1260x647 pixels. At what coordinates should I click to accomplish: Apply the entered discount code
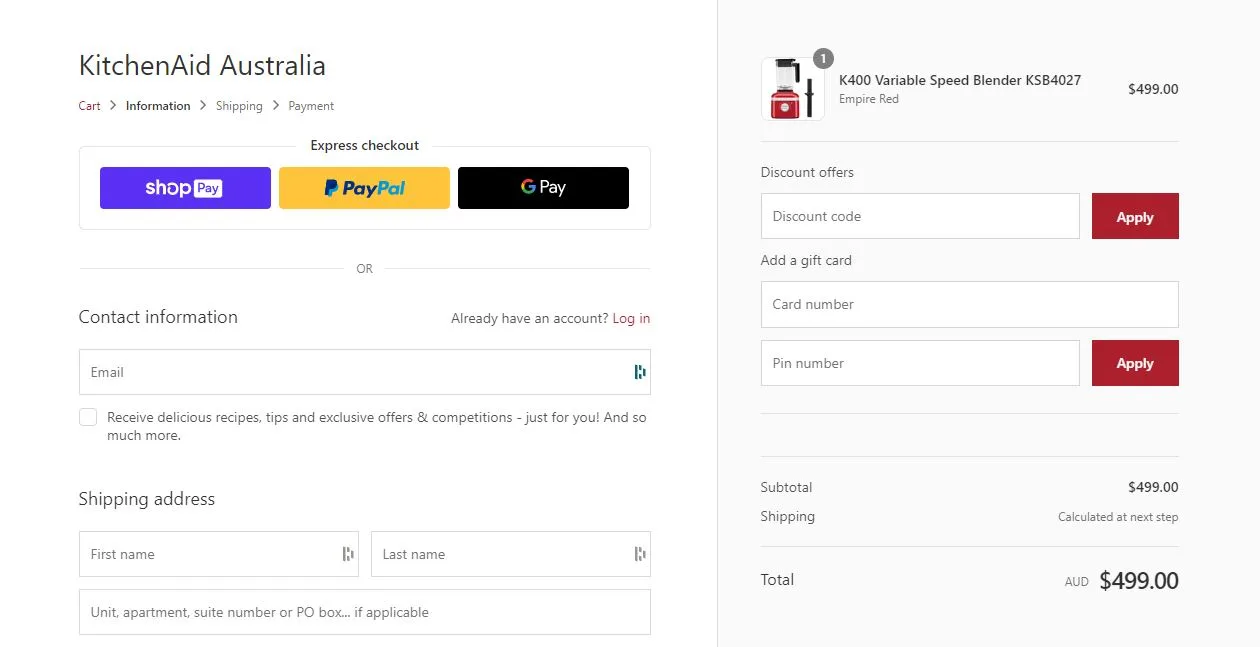pyautogui.click(x=1135, y=215)
